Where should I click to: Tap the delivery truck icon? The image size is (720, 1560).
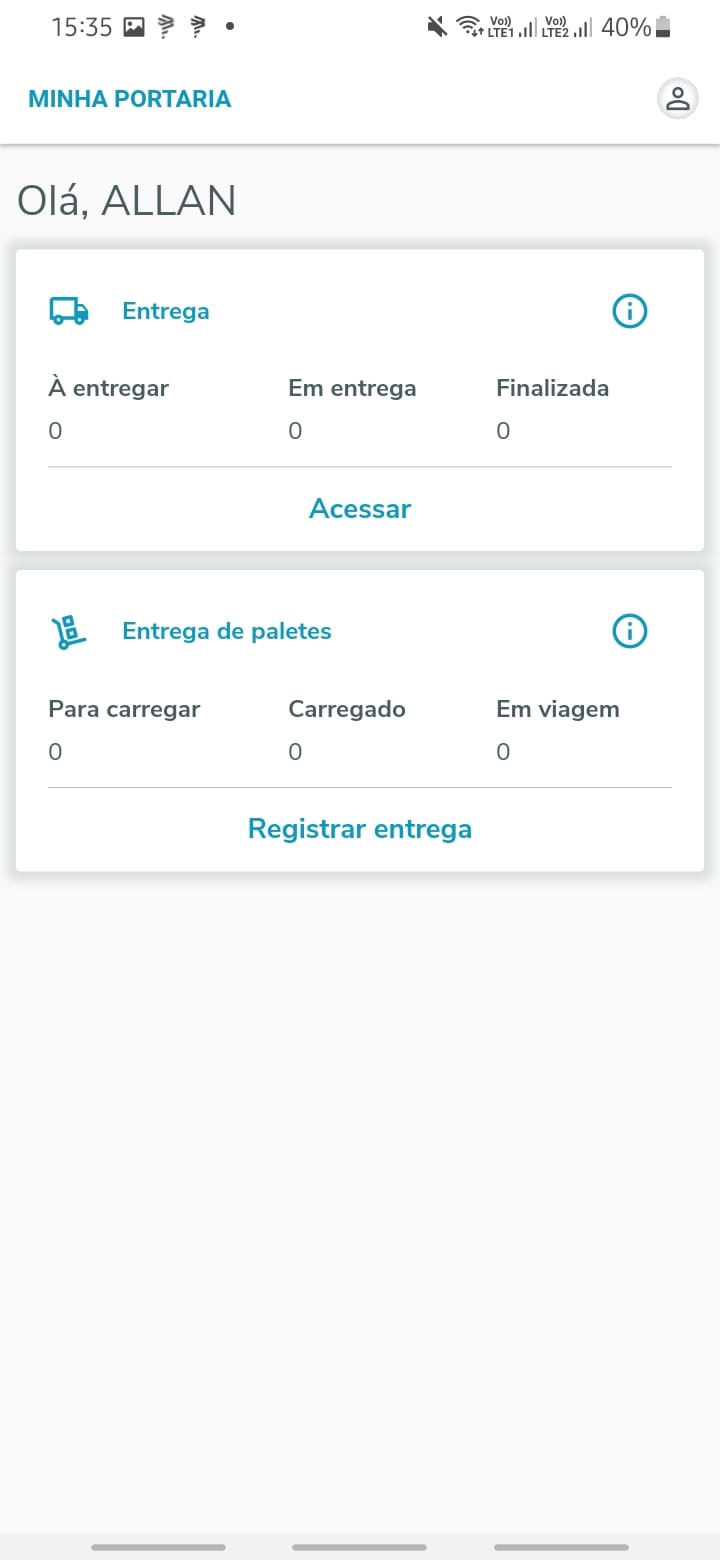(69, 311)
